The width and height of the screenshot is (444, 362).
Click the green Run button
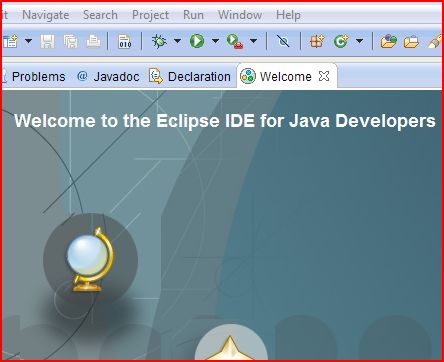tap(197, 41)
